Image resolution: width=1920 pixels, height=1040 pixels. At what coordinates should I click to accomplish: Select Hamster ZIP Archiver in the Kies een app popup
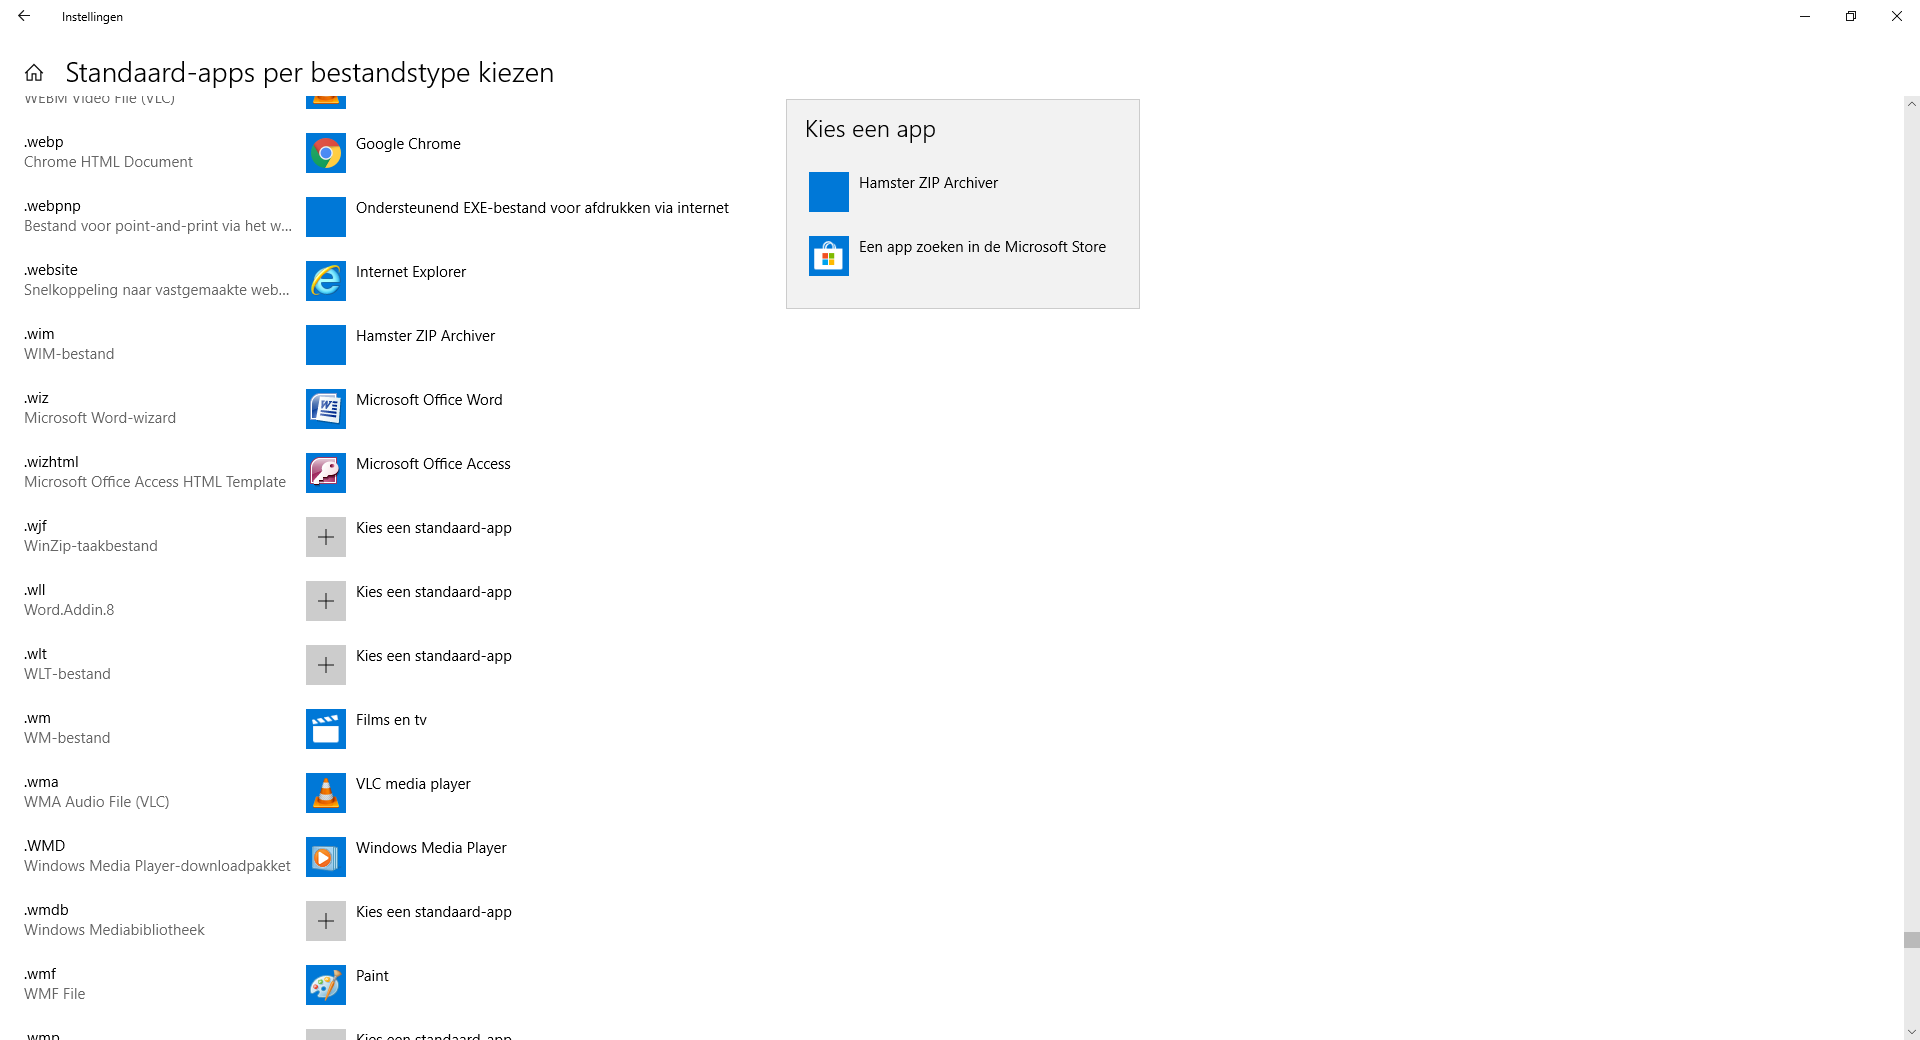click(x=962, y=192)
